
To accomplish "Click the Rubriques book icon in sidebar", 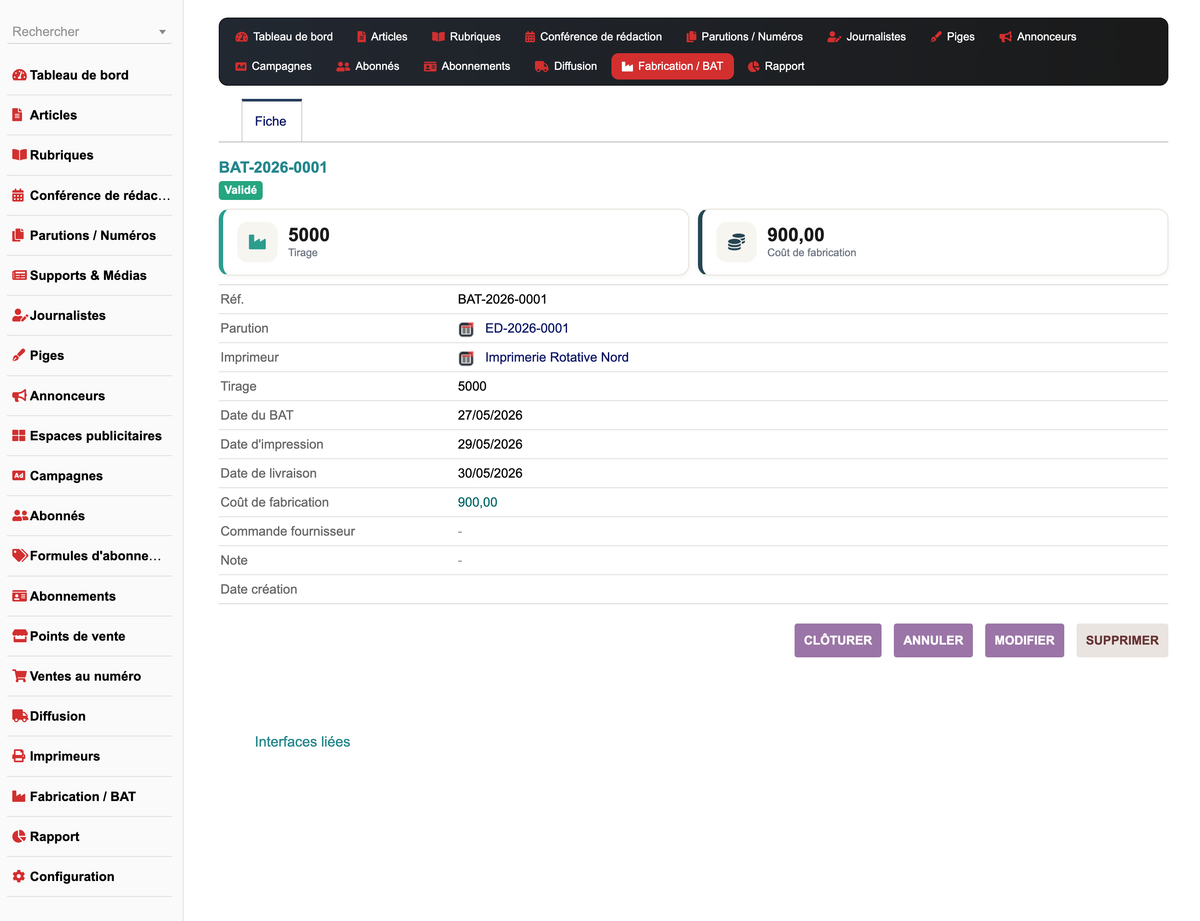I will pyautogui.click(x=19, y=155).
